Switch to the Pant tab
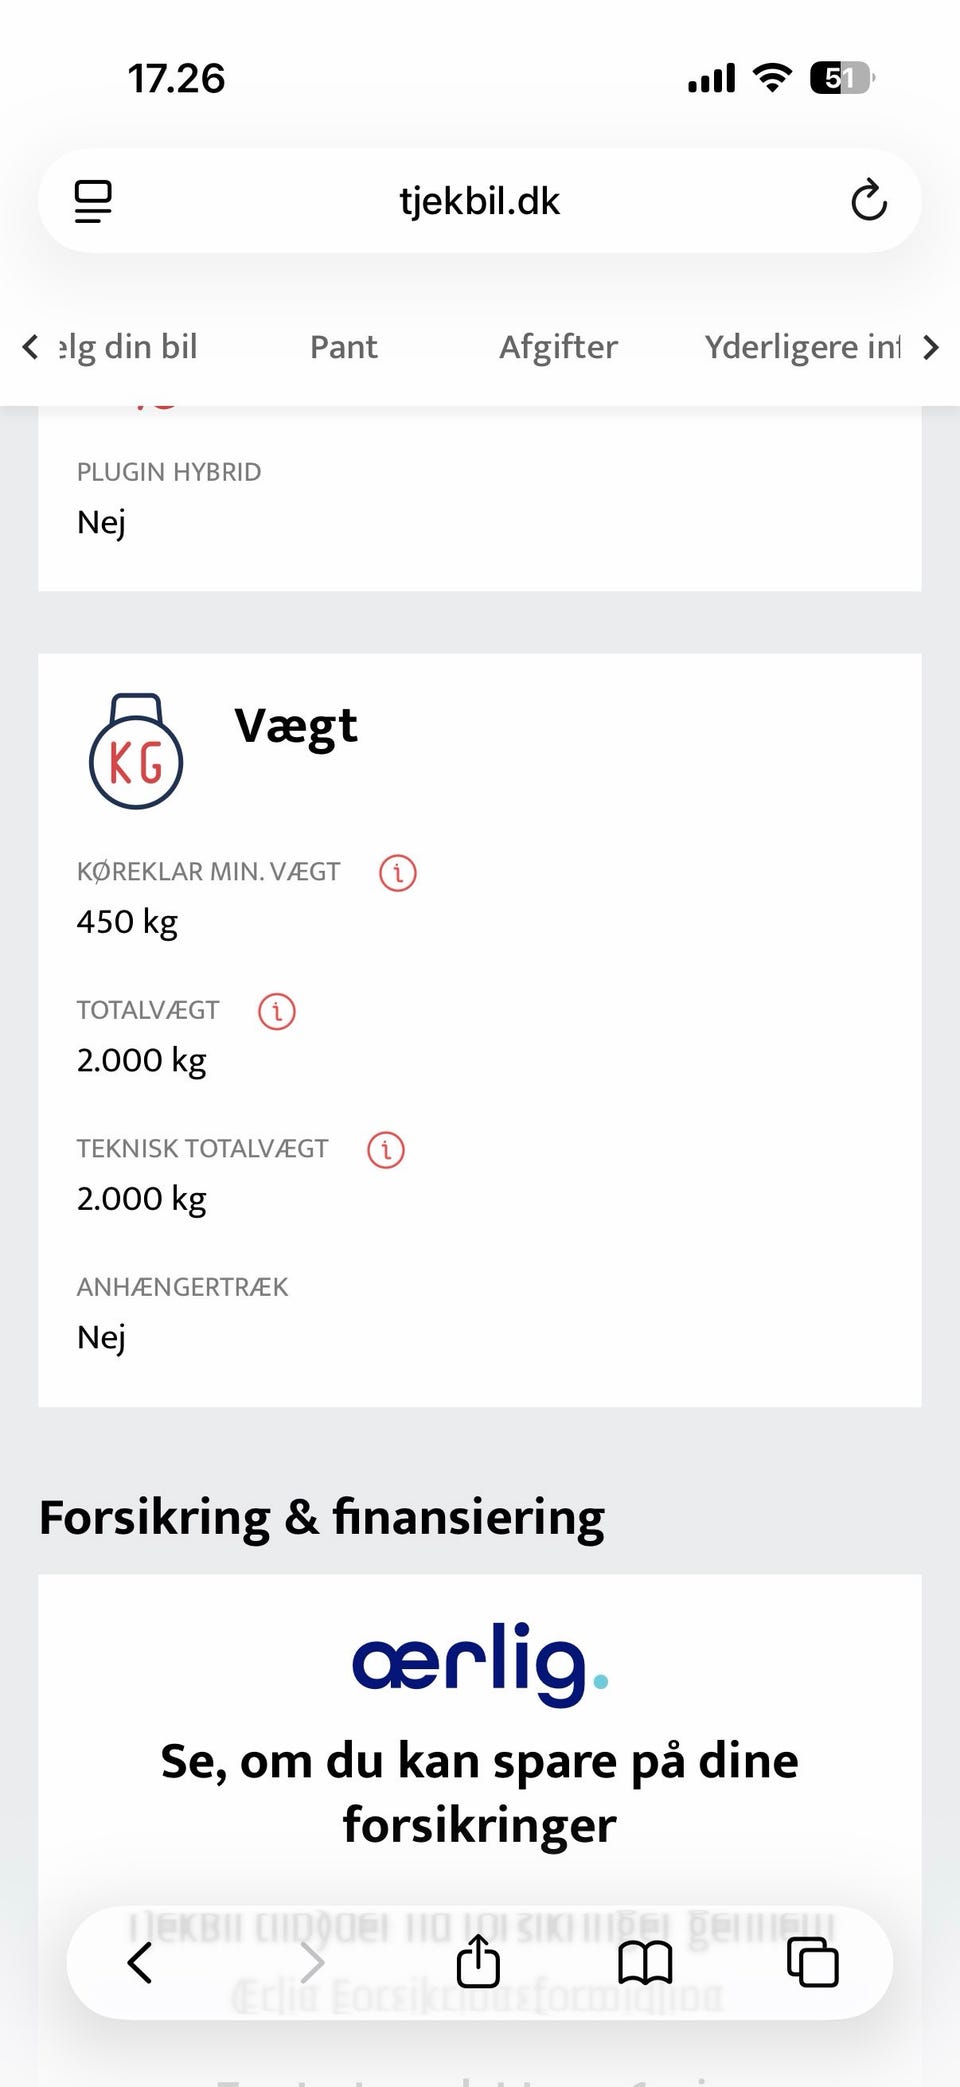 point(343,347)
